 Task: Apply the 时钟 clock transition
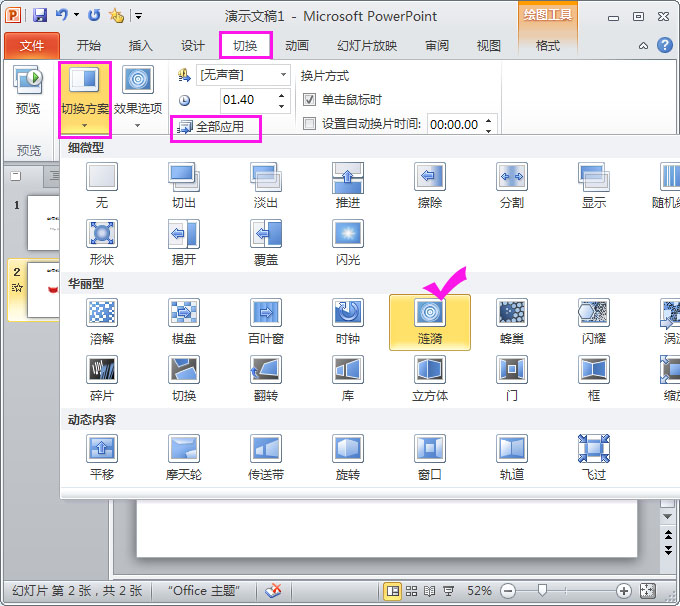tap(347, 321)
